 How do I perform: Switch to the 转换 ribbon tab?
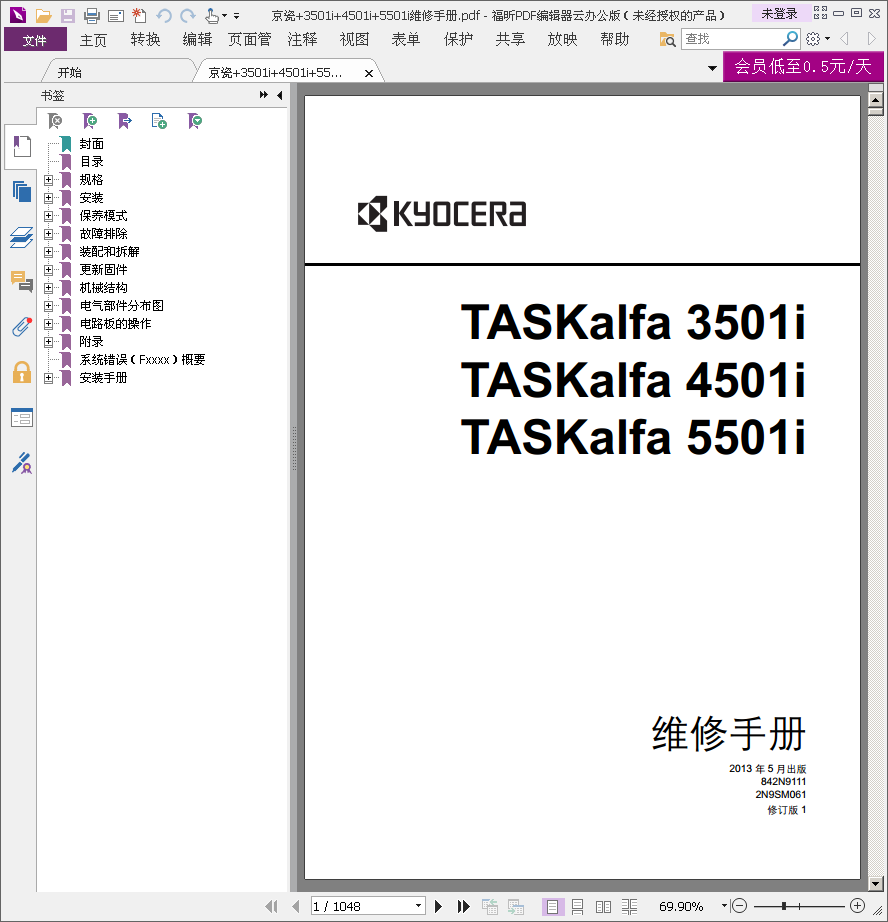click(145, 39)
